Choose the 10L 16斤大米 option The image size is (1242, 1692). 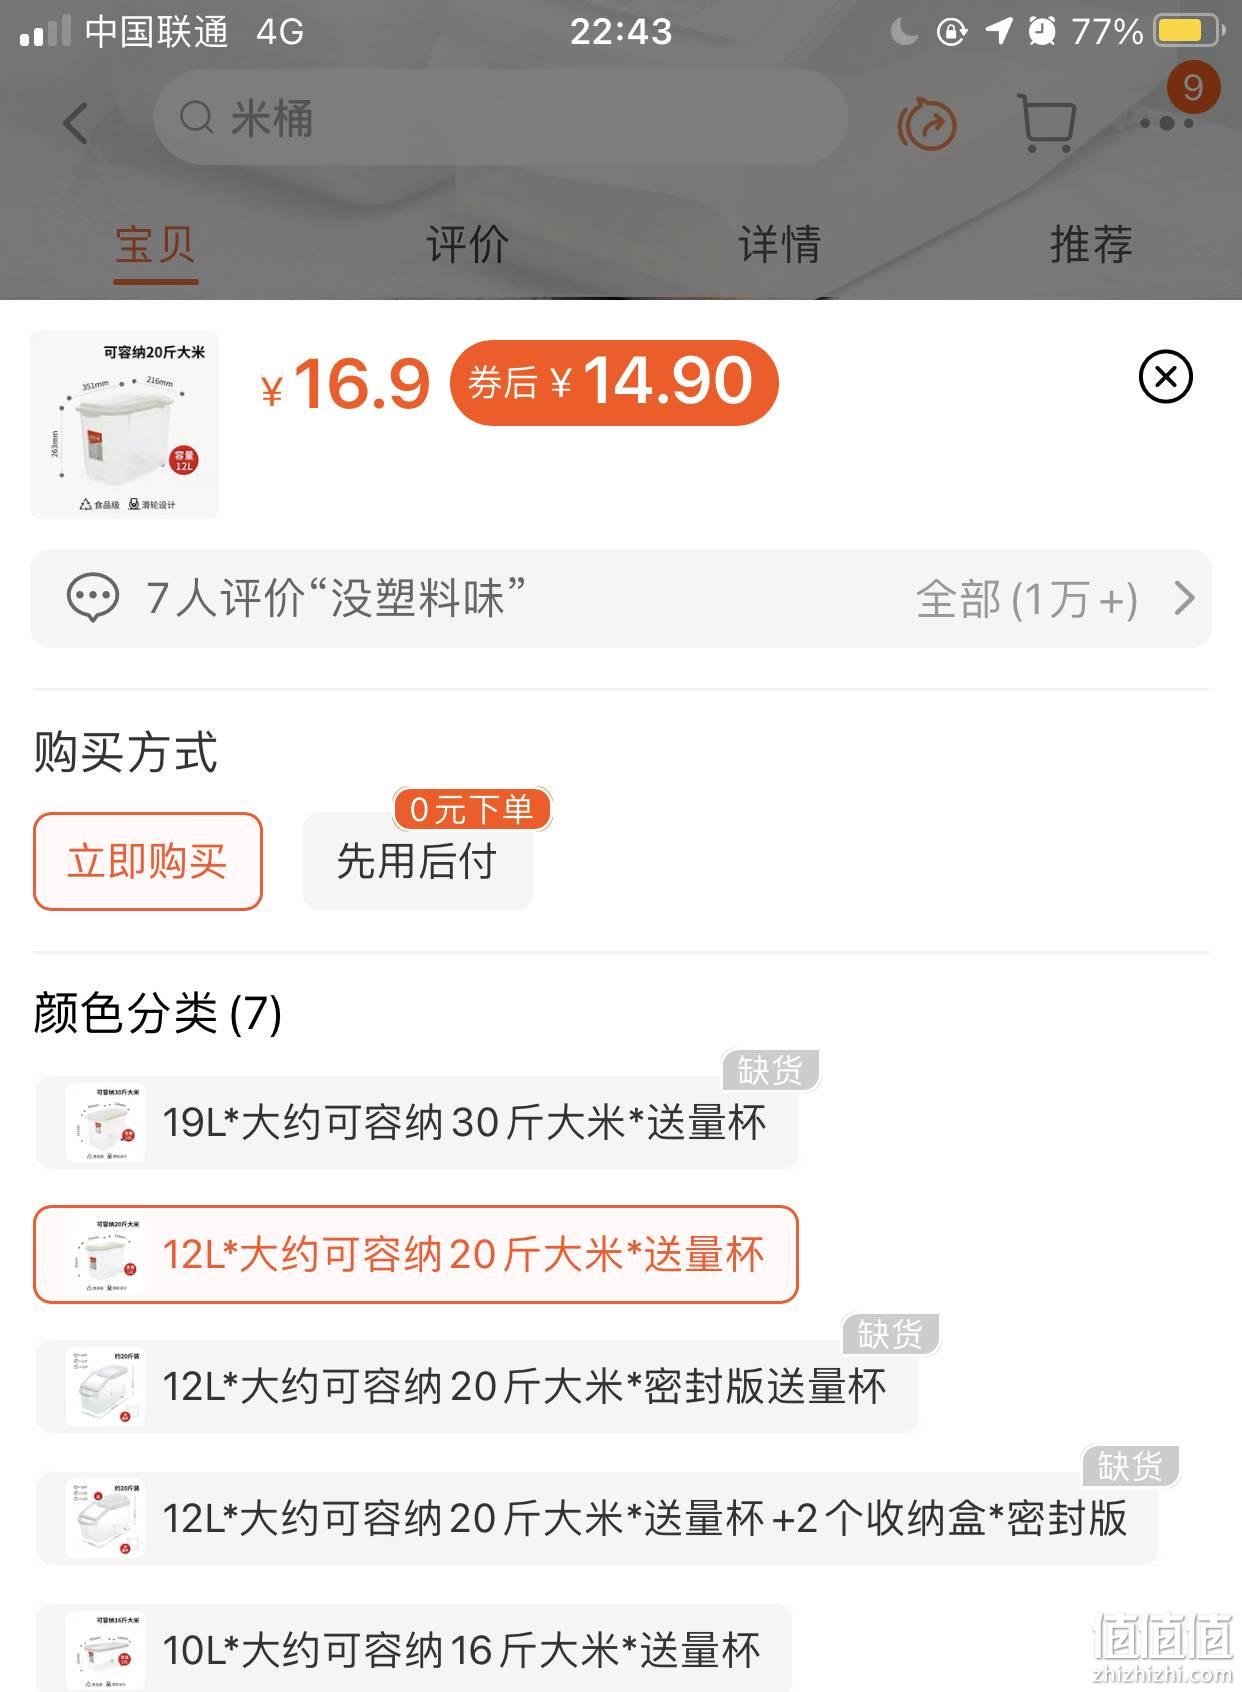(x=414, y=1650)
